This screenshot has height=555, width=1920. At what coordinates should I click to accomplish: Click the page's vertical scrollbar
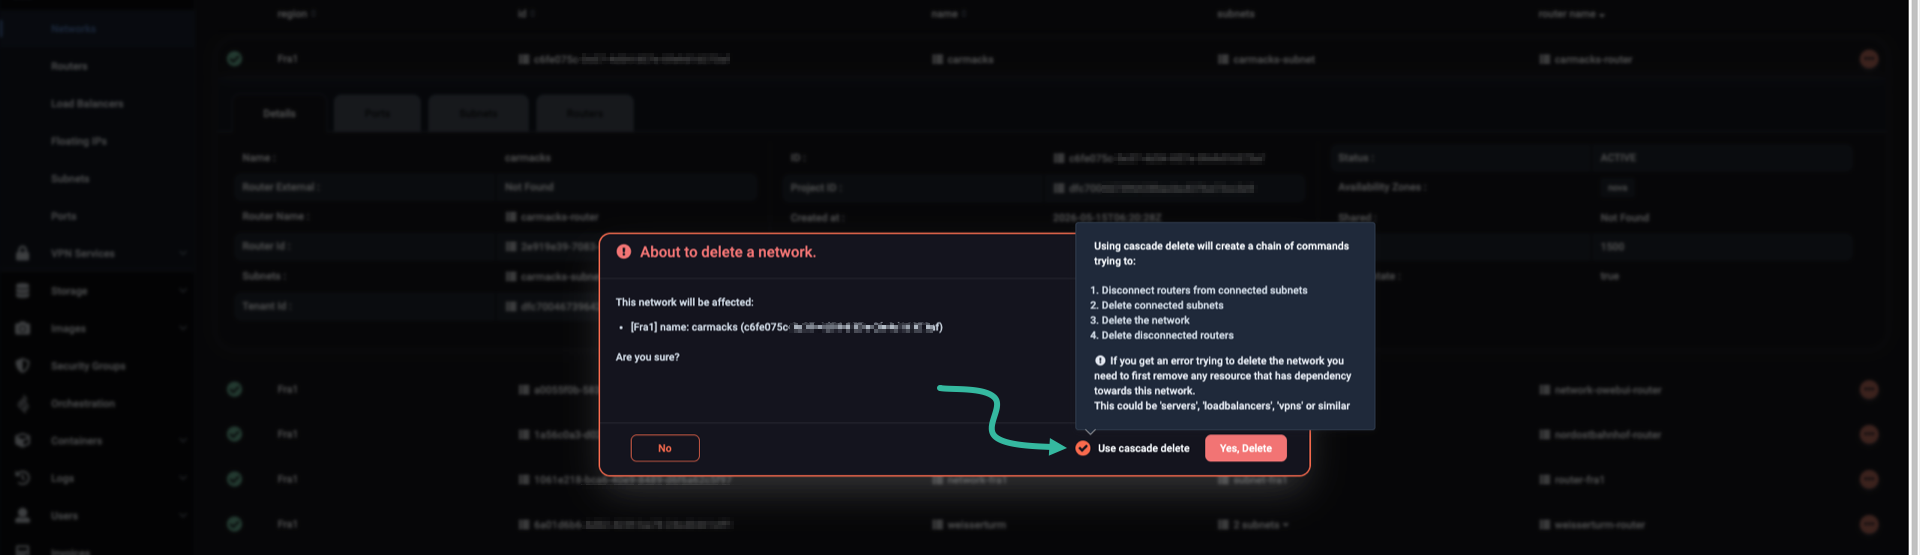click(1912, 277)
